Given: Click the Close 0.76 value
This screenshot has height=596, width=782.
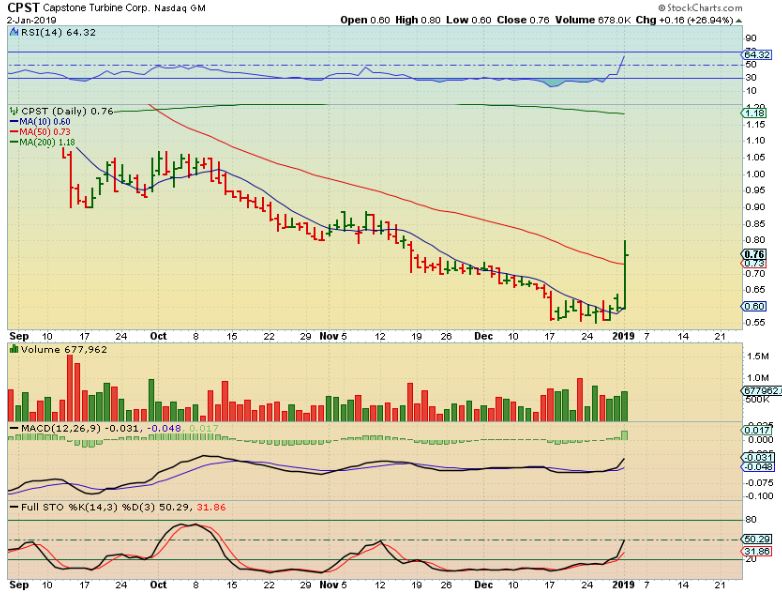Looking at the screenshot, I should (x=523, y=20).
